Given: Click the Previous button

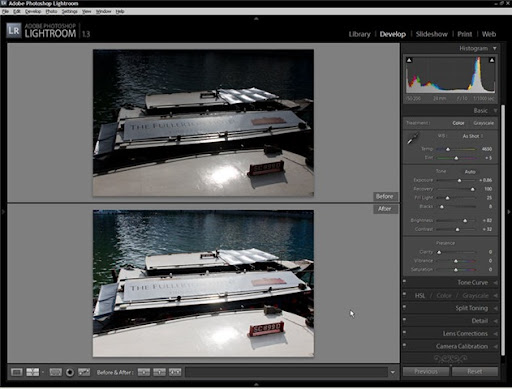Looking at the screenshot, I should pyautogui.click(x=426, y=371).
